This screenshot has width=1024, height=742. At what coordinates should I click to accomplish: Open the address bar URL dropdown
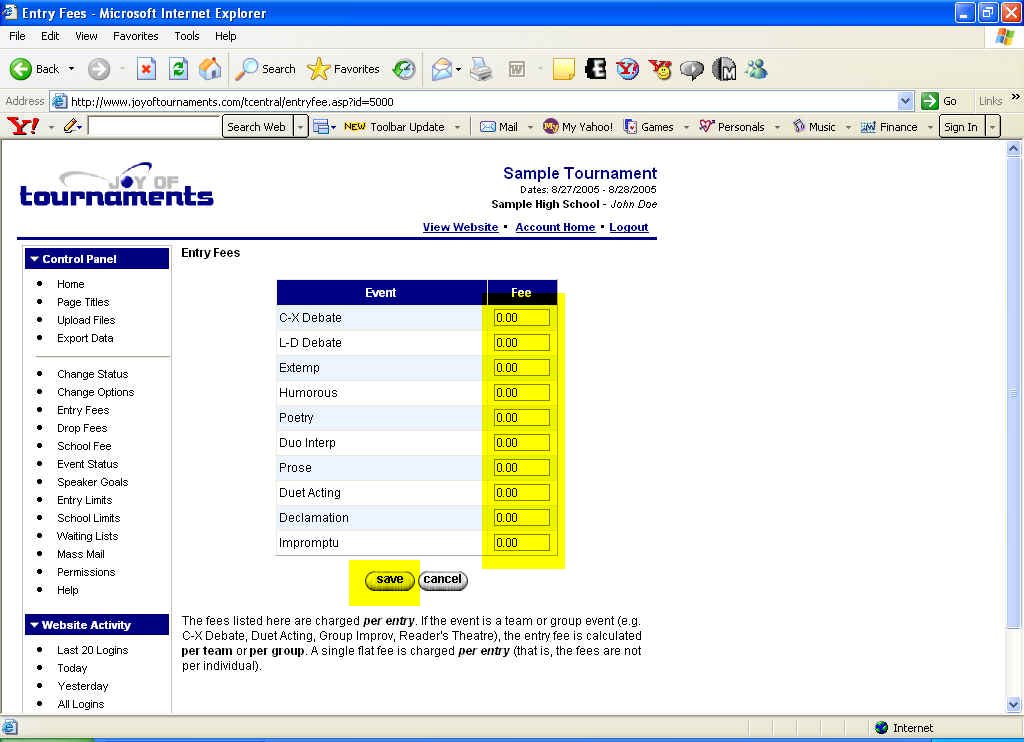[906, 101]
